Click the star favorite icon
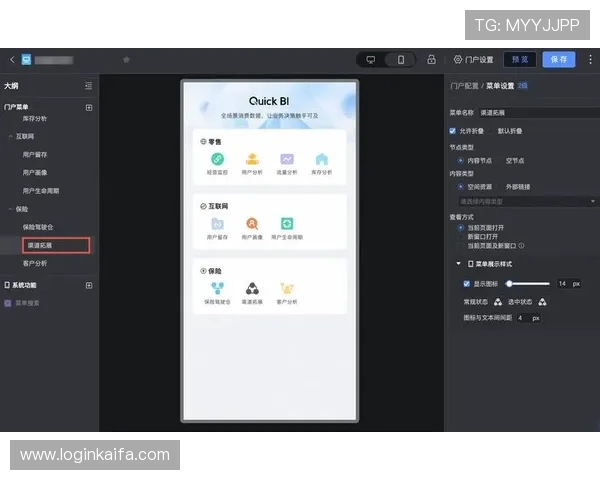600x480 pixels. point(126,60)
